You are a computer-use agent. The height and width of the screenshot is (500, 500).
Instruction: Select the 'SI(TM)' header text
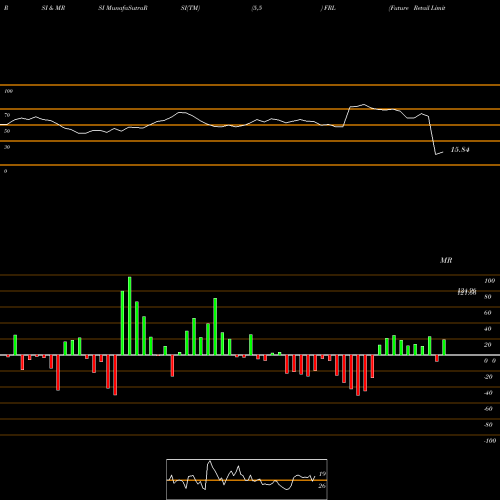(190, 8)
